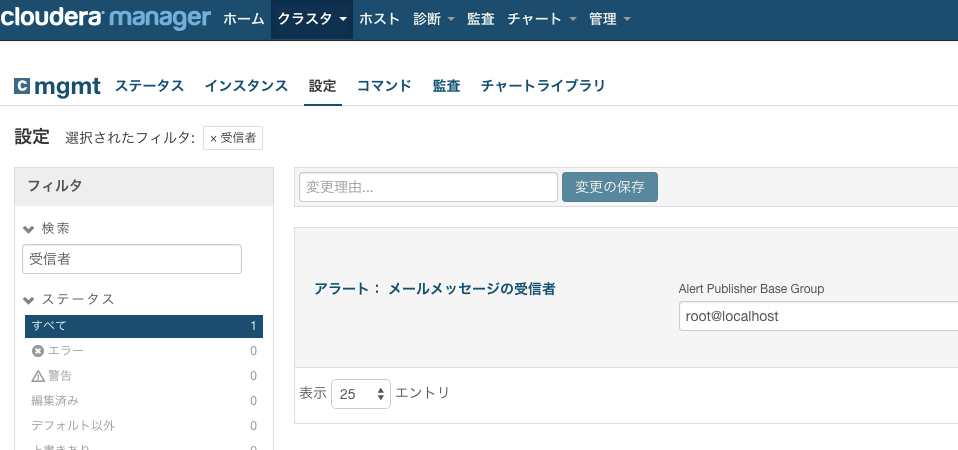Click the フィルタ panel header
Viewport: 958px width, 450px height.
(x=144, y=186)
